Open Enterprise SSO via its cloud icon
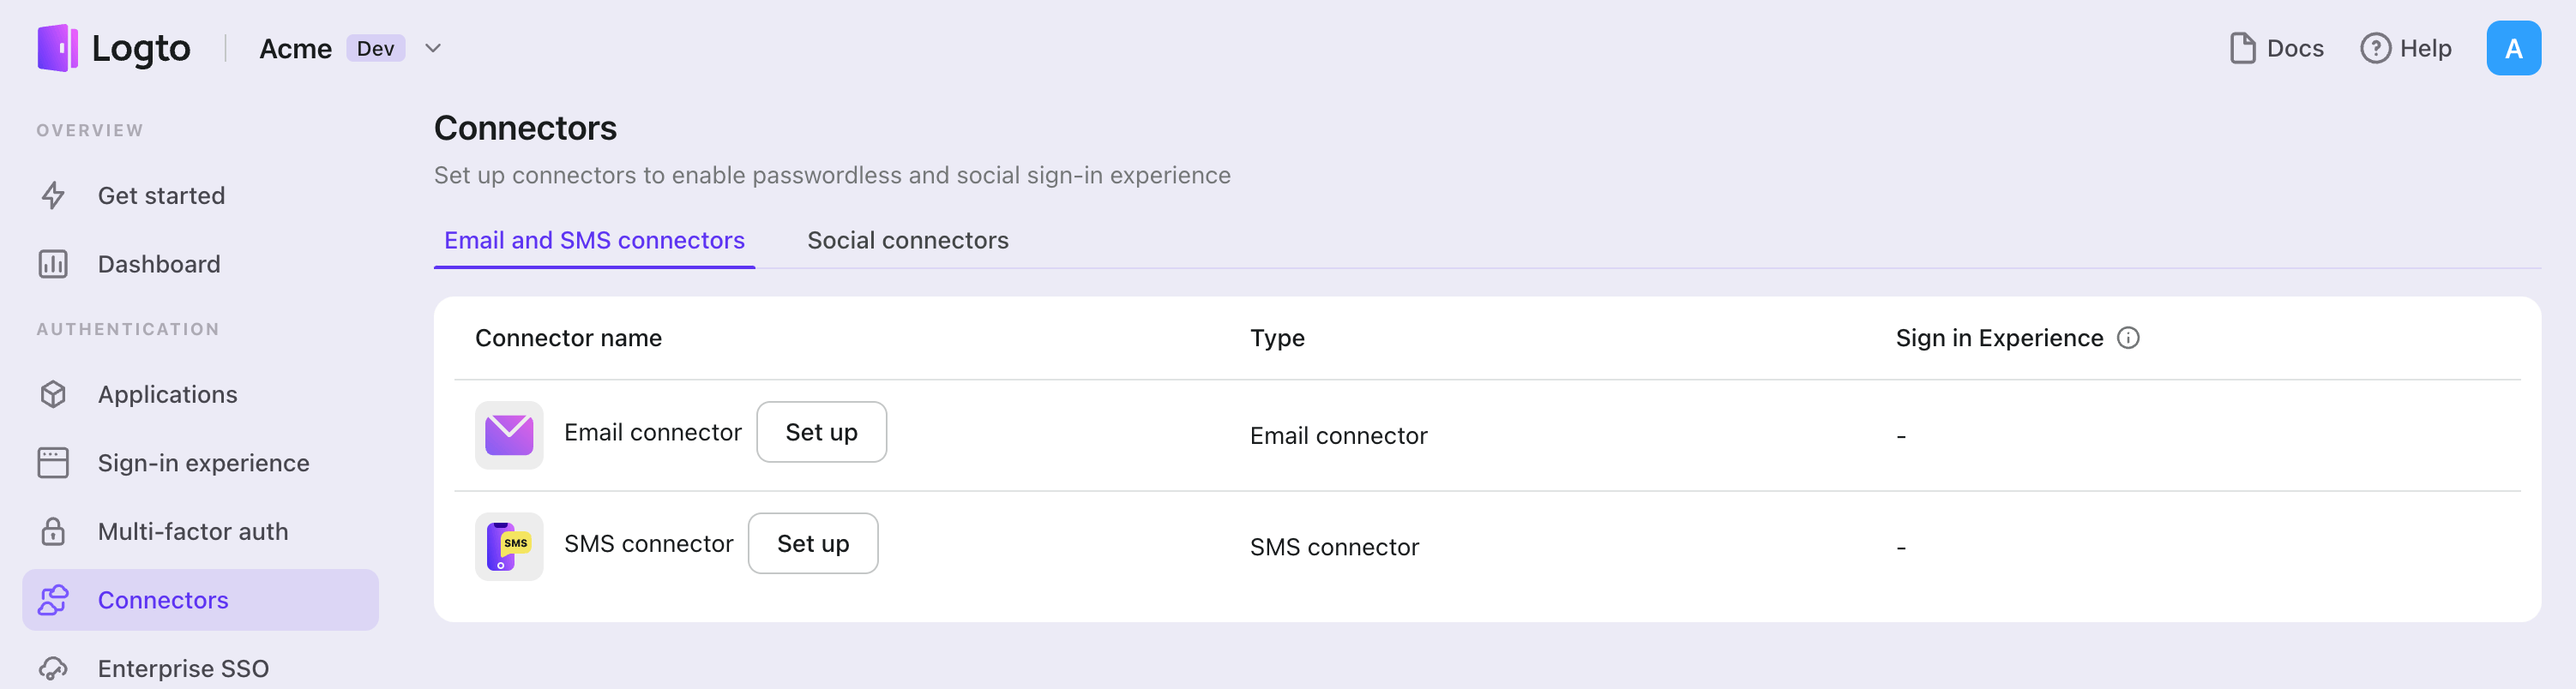Image resolution: width=2576 pixels, height=689 pixels. tap(53, 668)
